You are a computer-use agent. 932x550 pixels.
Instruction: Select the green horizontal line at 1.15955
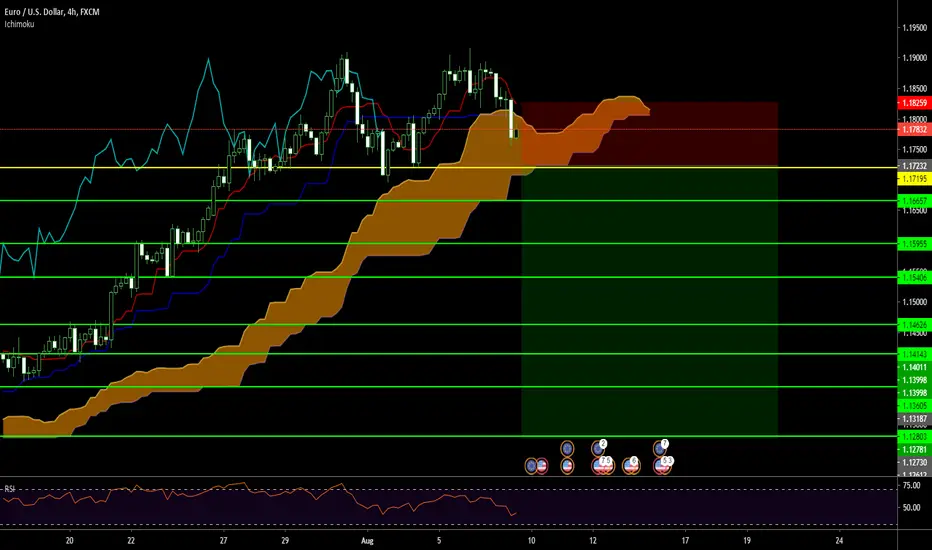click(448, 243)
